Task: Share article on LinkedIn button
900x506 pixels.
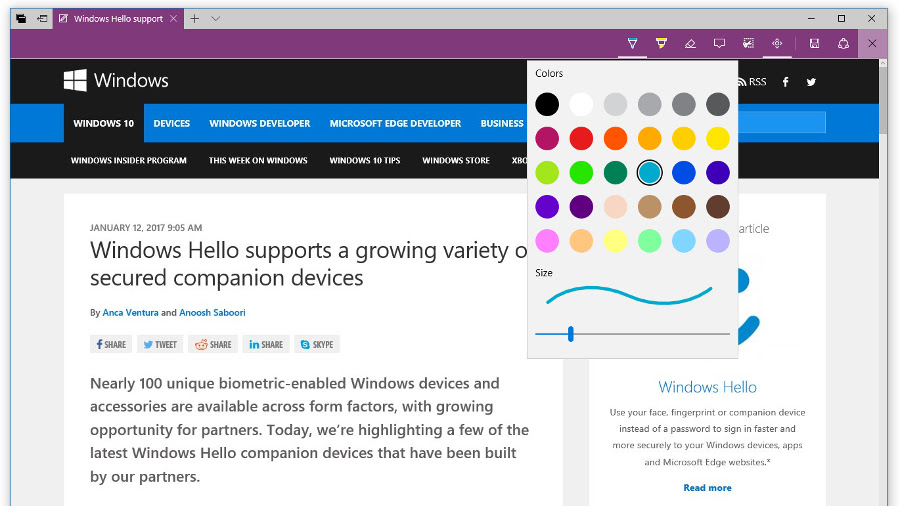Action: pos(266,344)
